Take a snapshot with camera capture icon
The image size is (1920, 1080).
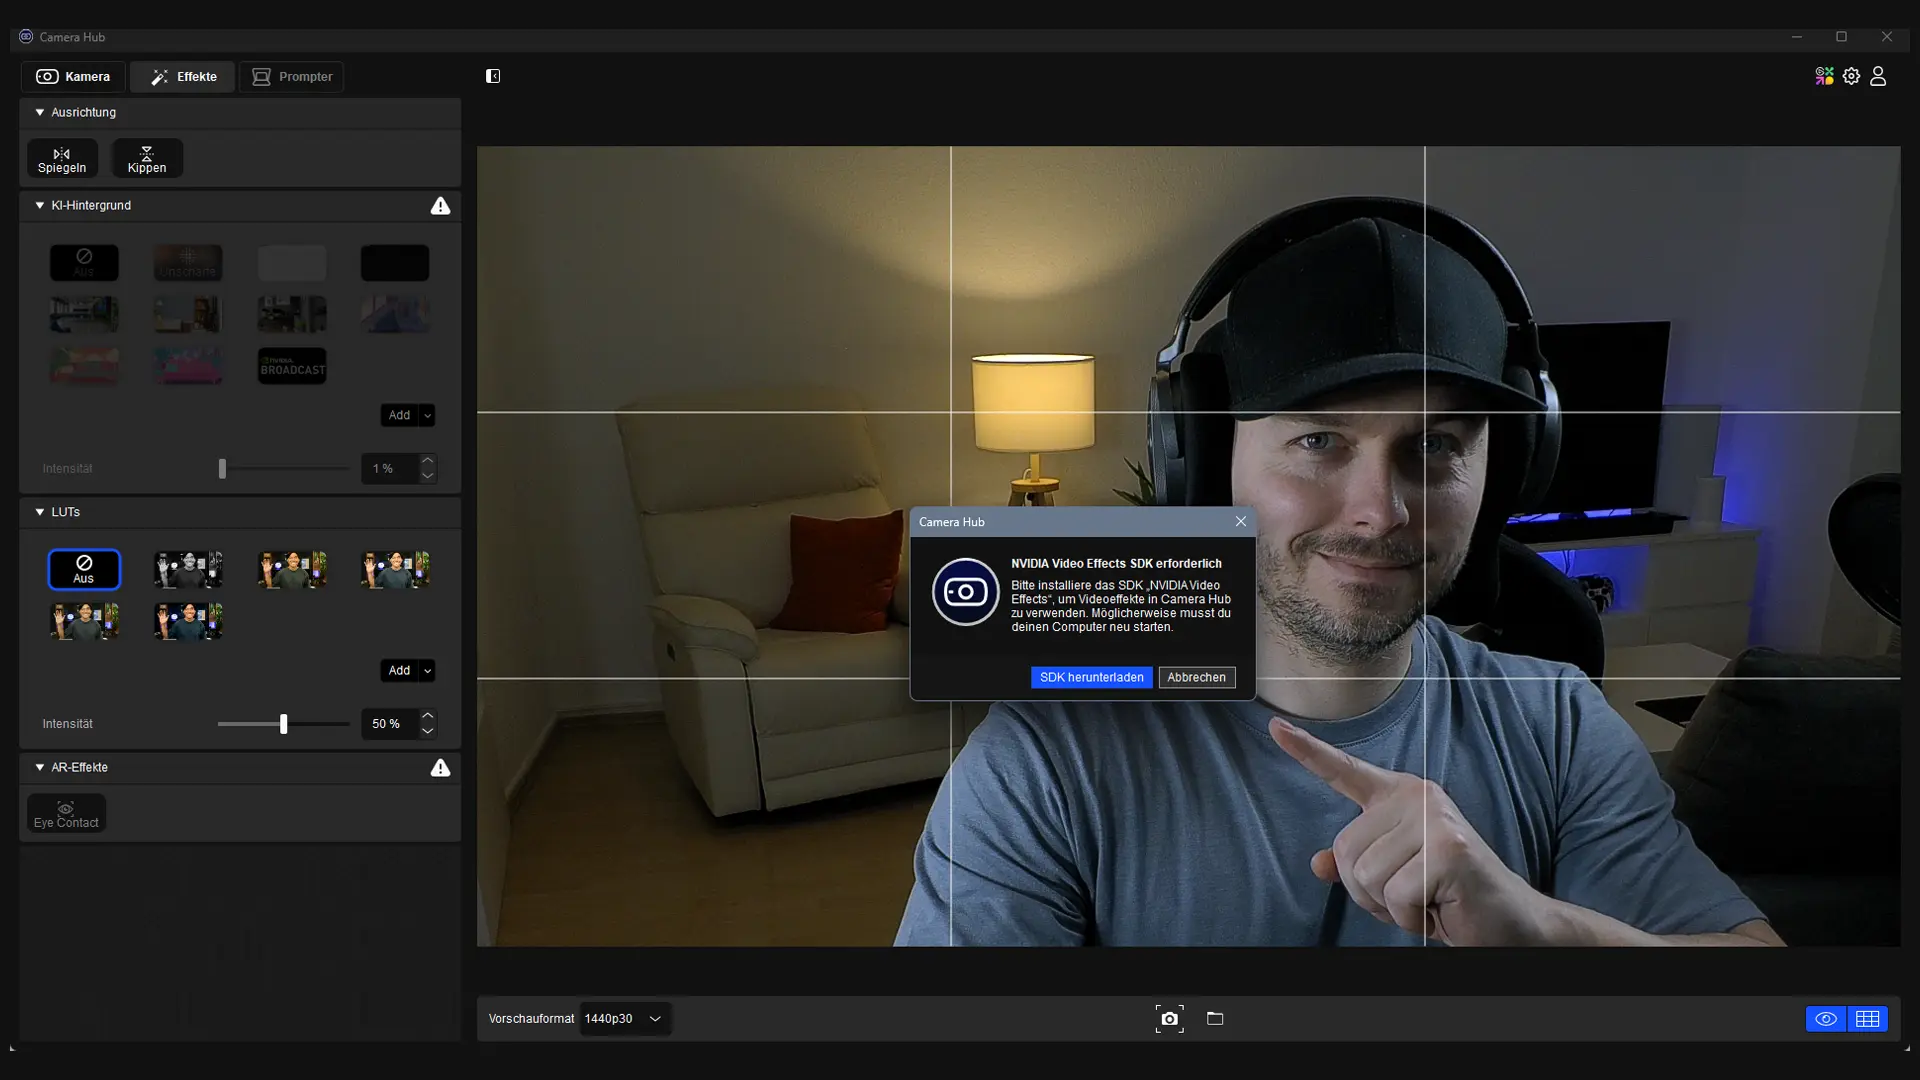coord(1169,1018)
